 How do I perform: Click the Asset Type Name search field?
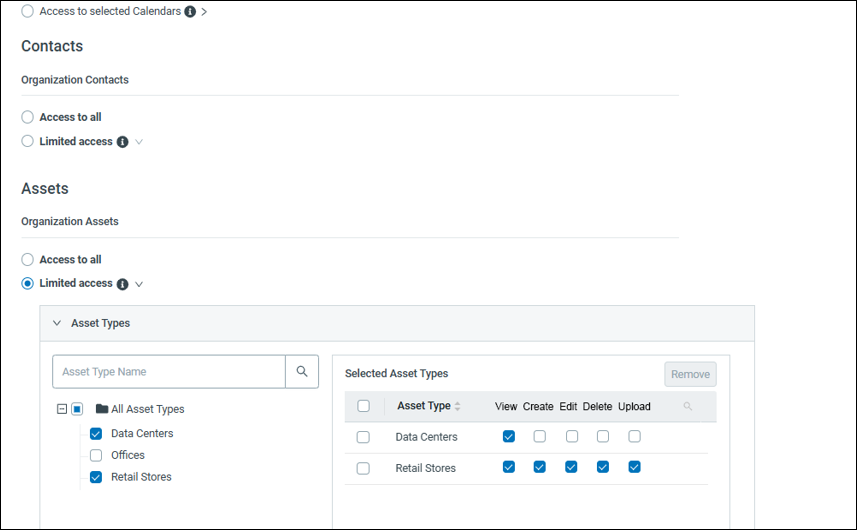pyautogui.click(x=169, y=372)
